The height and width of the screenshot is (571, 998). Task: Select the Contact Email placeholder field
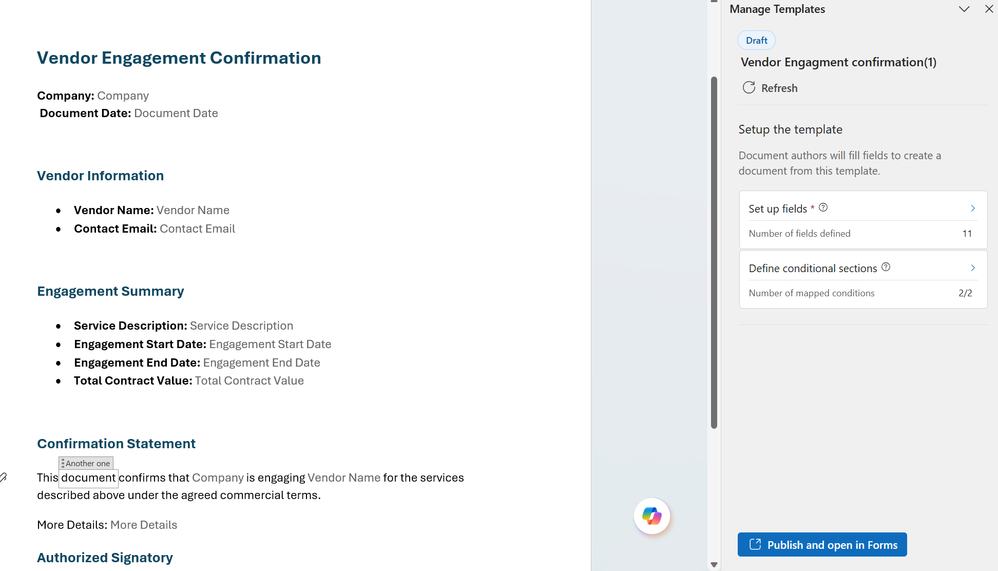197,229
